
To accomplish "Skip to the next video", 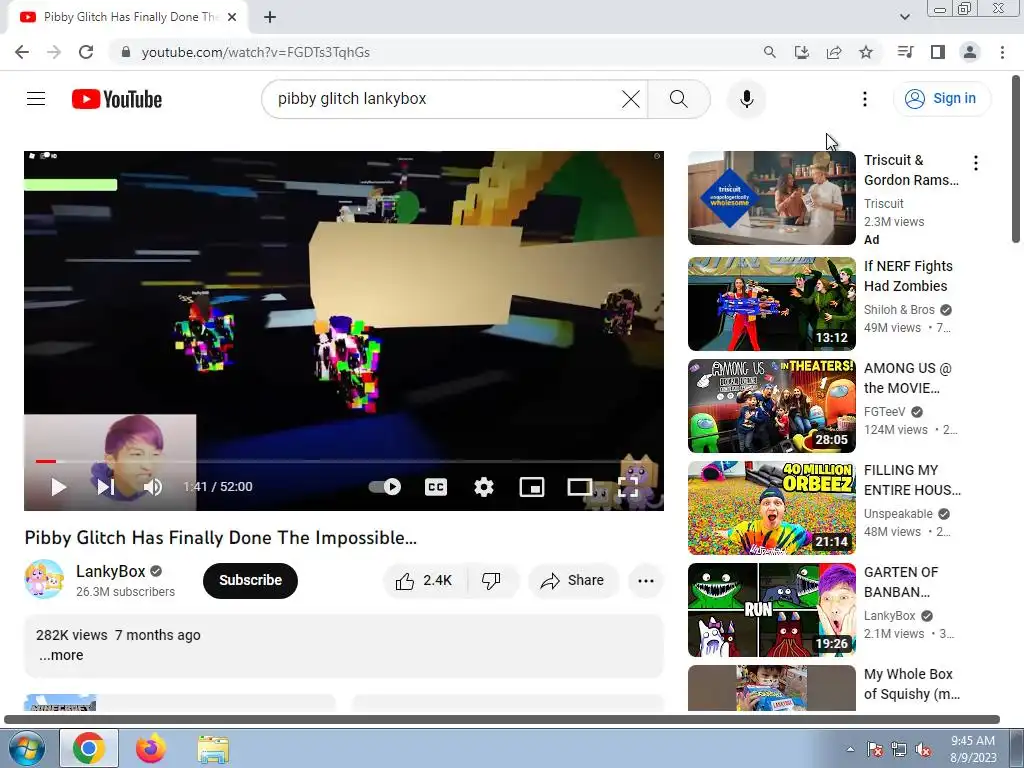I will click(x=106, y=487).
